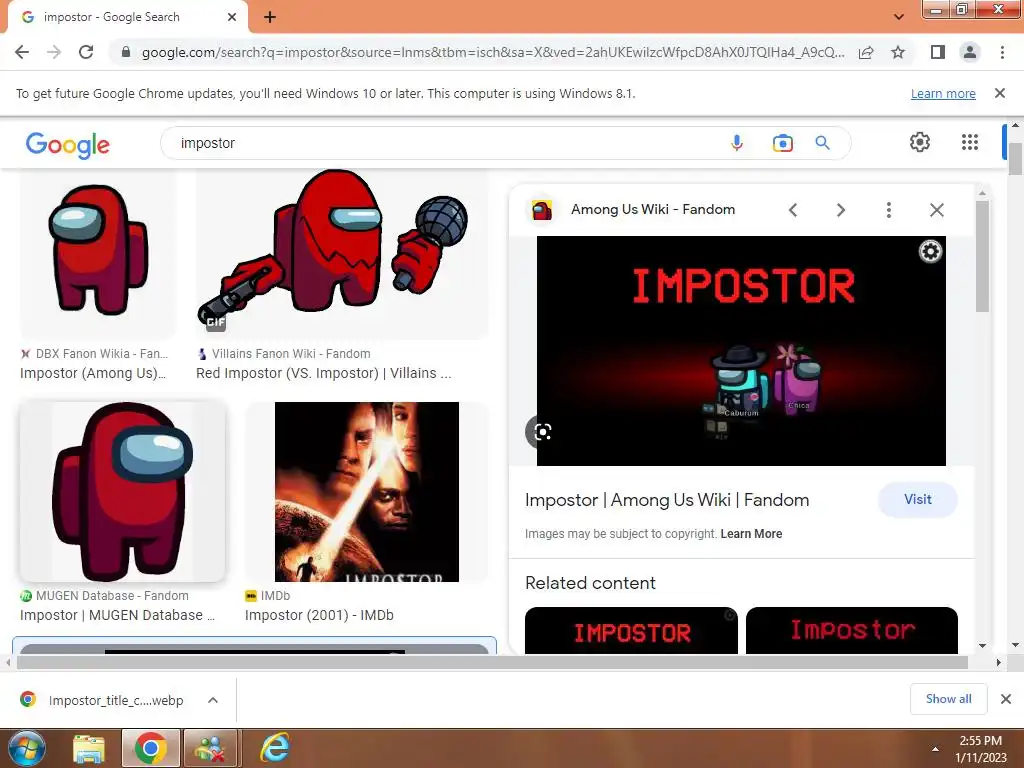The height and width of the screenshot is (768, 1024).
Task: Open Red Impostor (VS. Impostor) Villains link
Action: 323,373
